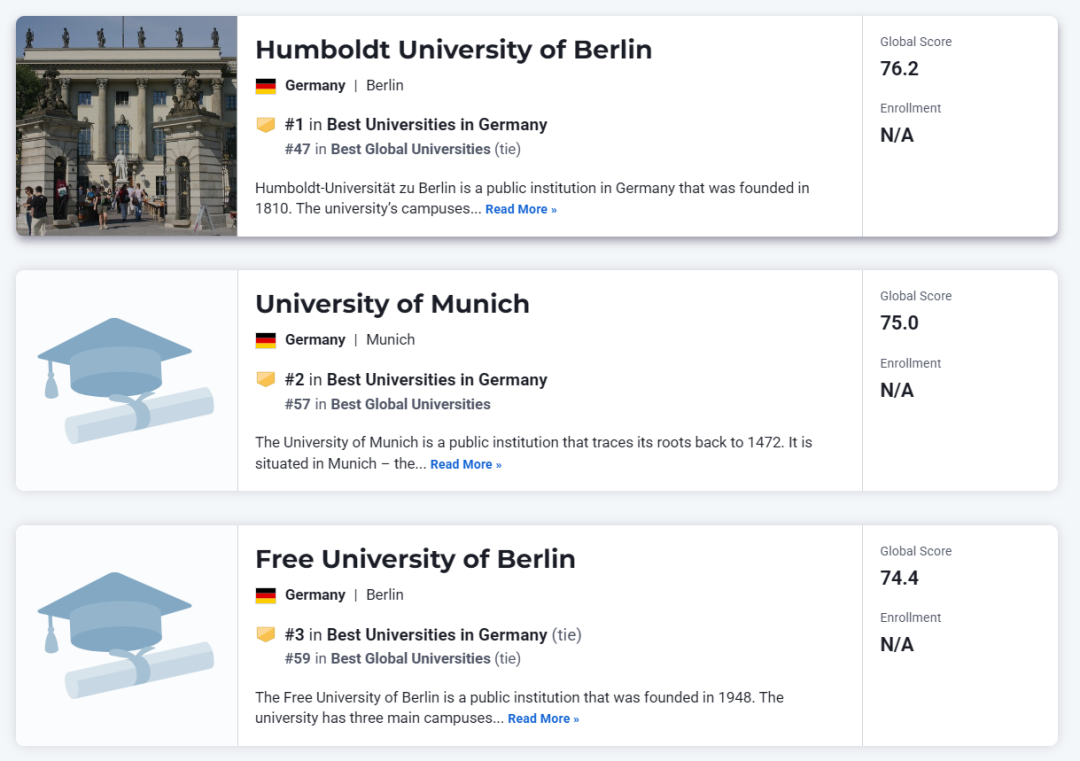The width and height of the screenshot is (1080, 761).
Task: Open the University of Munich title link
Action: pos(392,304)
